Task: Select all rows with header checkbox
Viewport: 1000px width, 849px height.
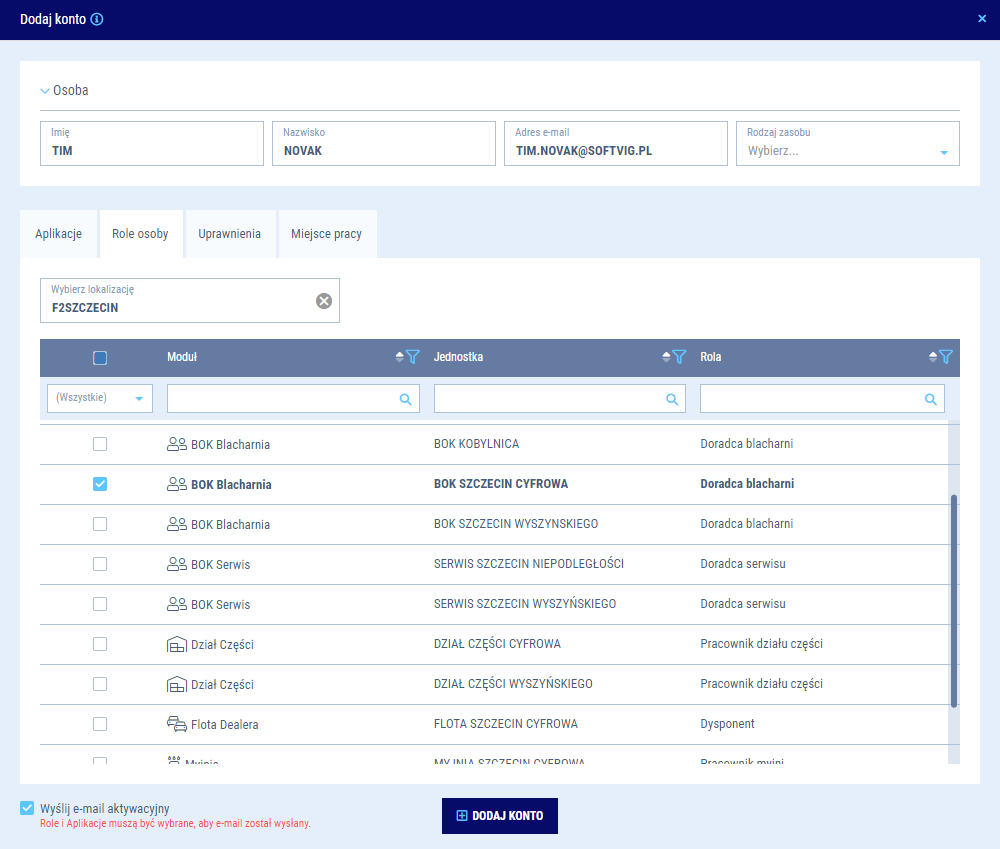Action: (x=100, y=357)
